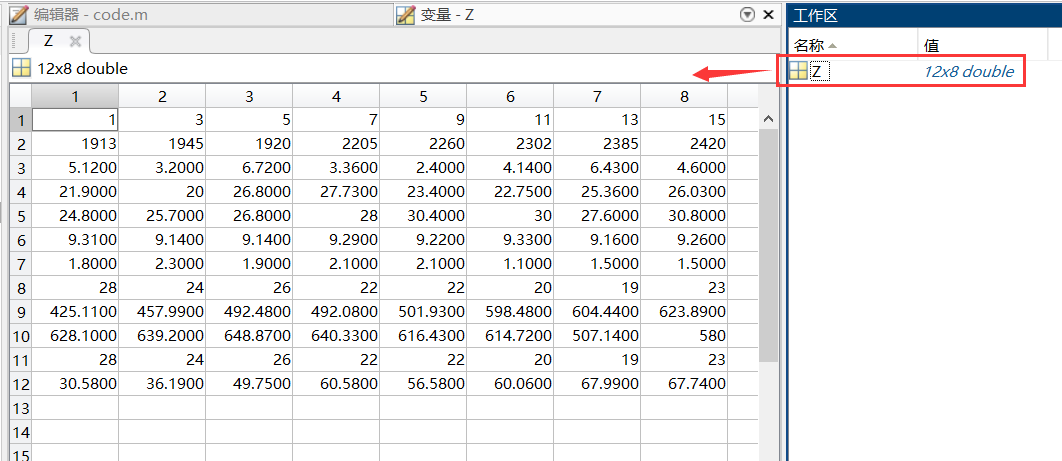Select column header 8
The width and height of the screenshot is (1062, 461).
click(684, 96)
